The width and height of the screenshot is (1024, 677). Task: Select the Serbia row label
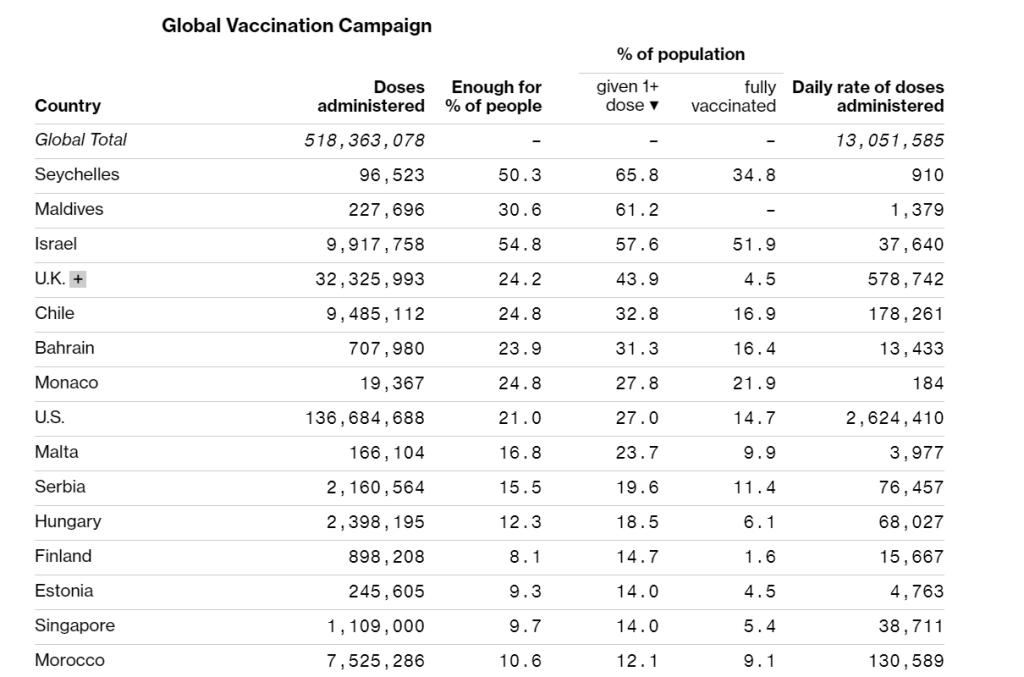point(60,487)
